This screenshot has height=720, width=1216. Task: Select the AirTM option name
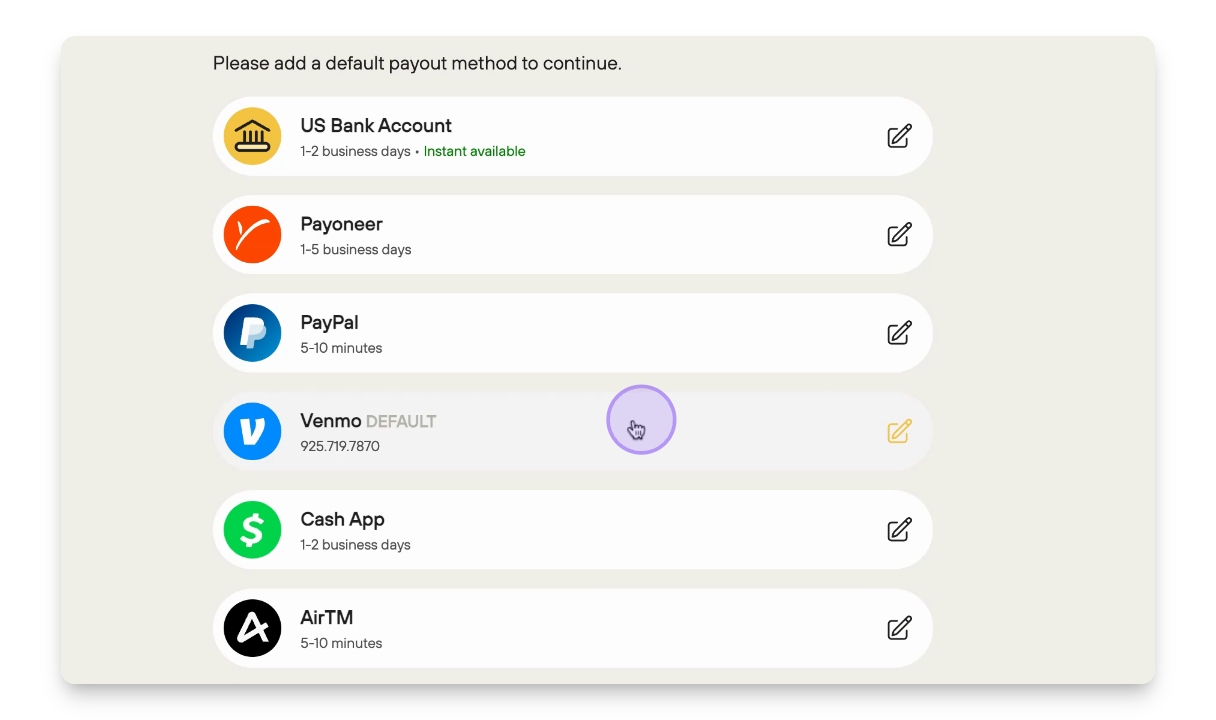(x=327, y=617)
